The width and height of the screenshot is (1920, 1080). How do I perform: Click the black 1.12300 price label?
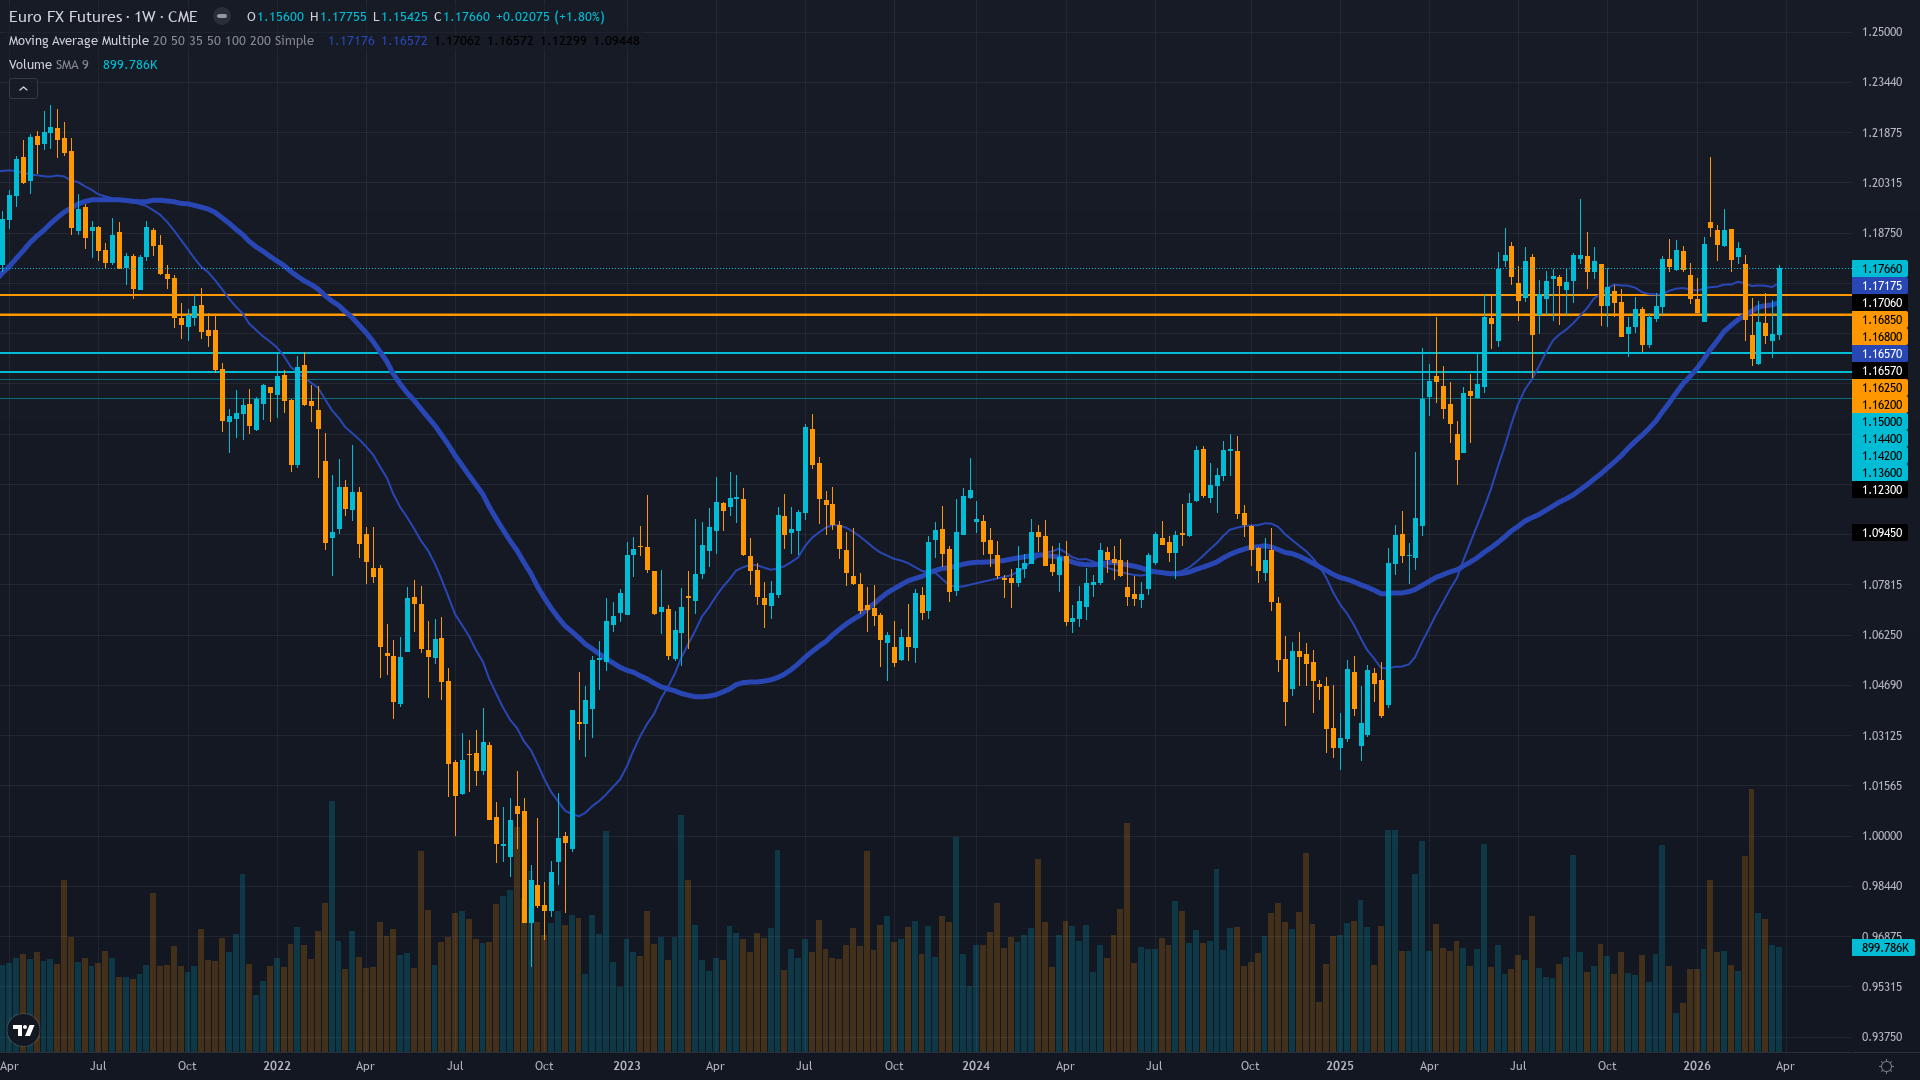click(x=1880, y=490)
